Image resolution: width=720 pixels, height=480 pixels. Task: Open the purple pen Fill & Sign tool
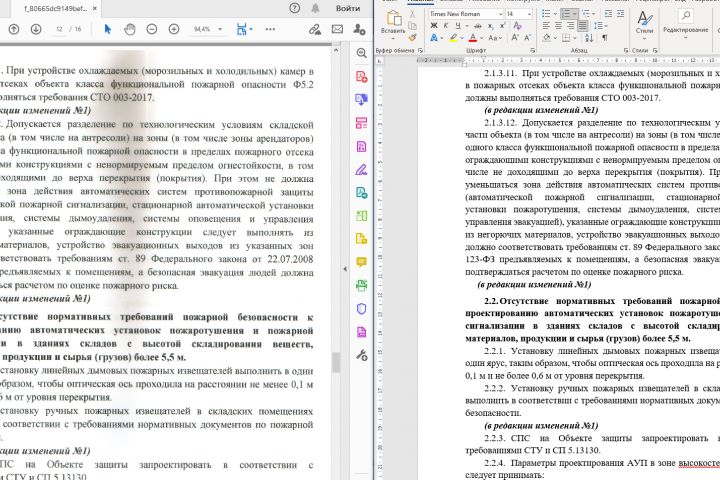point(361,170)
